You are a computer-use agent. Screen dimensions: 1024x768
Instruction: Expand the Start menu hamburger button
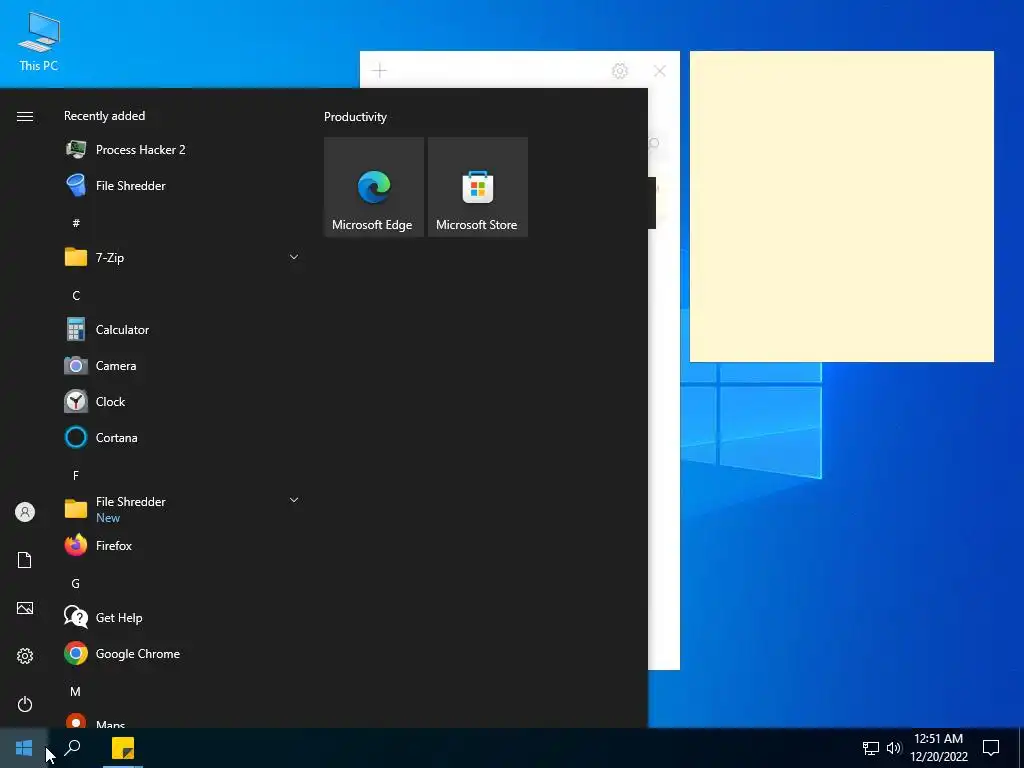tap(25, 117)
